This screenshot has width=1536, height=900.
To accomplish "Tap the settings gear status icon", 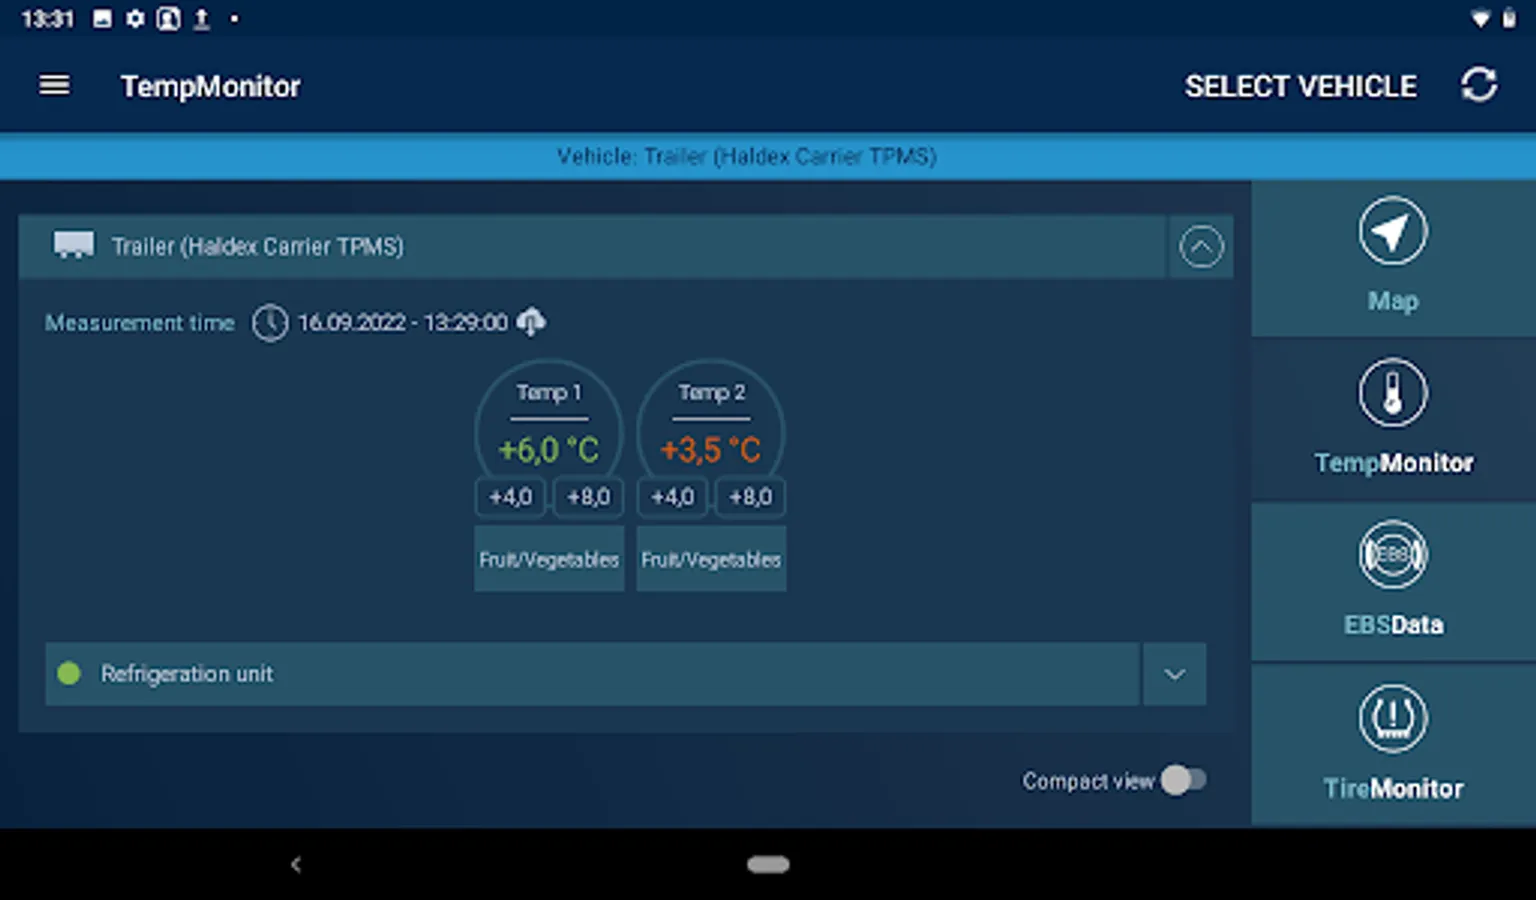I will click(x=135, y=19).
